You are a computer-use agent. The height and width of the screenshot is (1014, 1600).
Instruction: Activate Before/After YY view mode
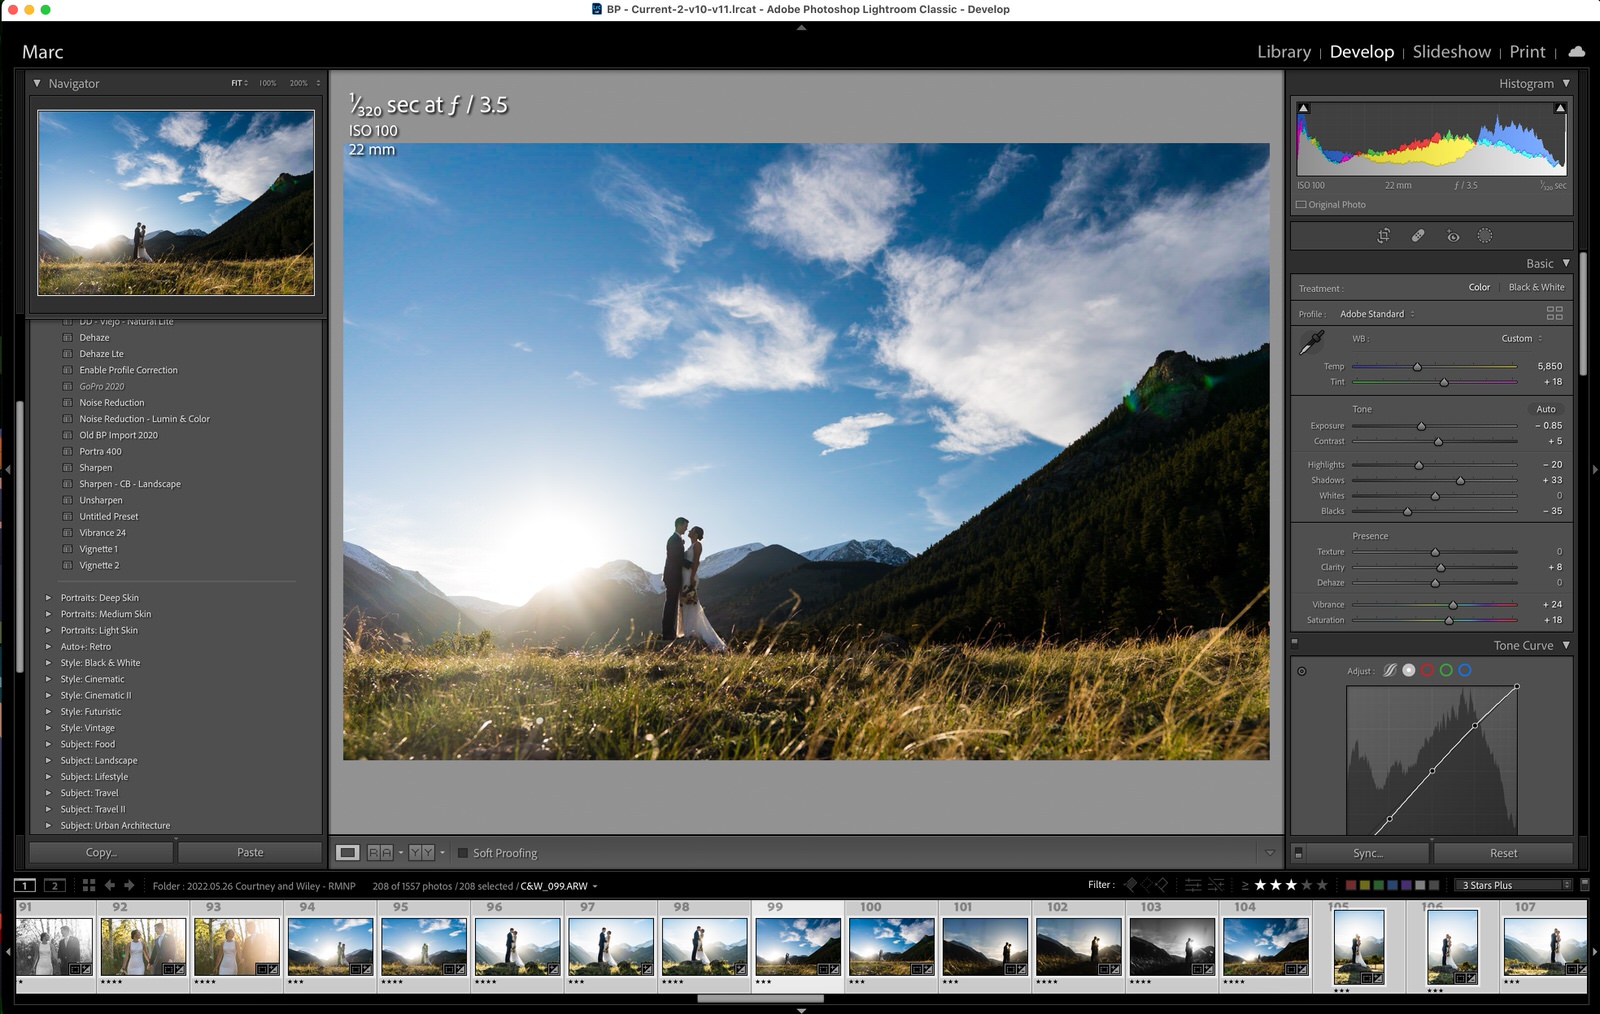click(421, 853)
